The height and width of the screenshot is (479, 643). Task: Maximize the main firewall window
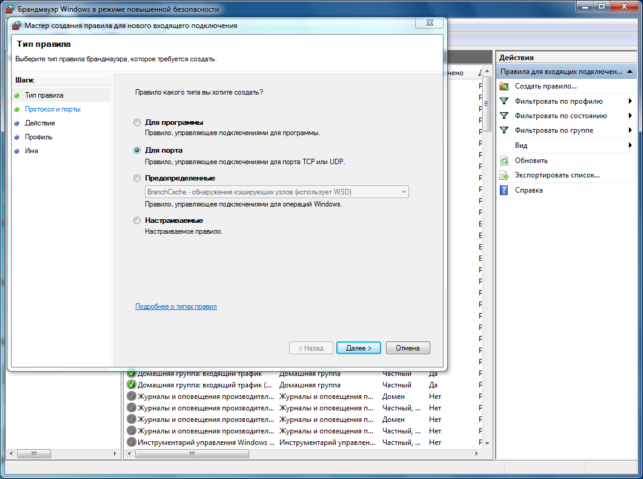(x=601, y=6)
